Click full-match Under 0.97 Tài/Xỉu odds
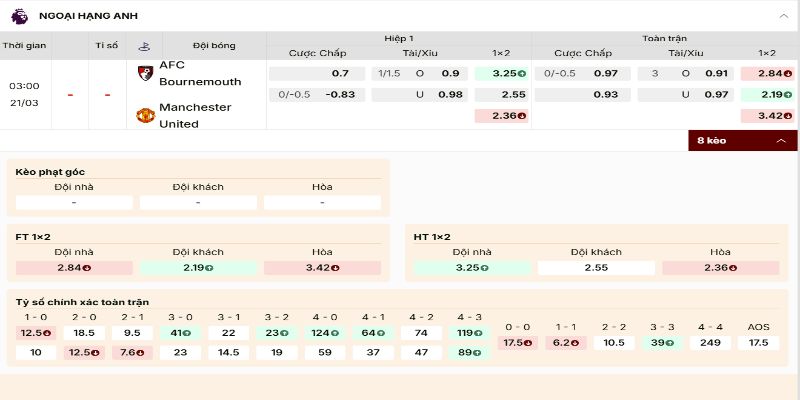800x400 pixels. tap(700, 94)
